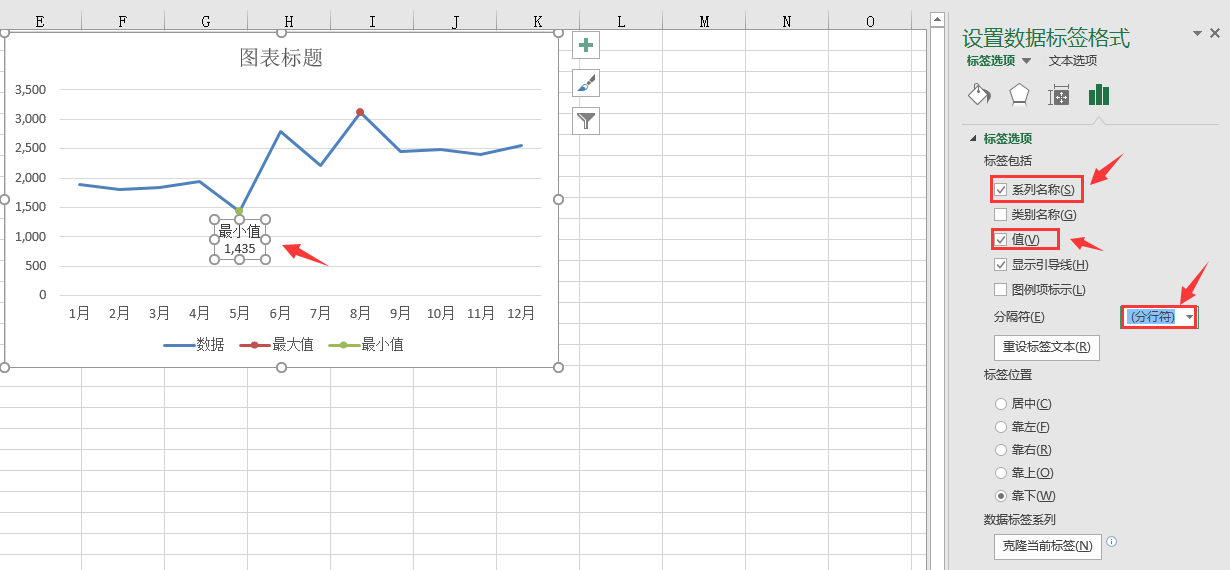Select the Effects pentagon icon
The image size is (1230, 570).
click(1018, 95)
